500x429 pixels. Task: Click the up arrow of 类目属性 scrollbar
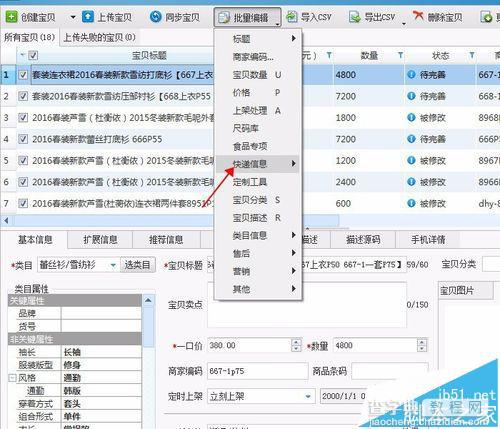148,301
